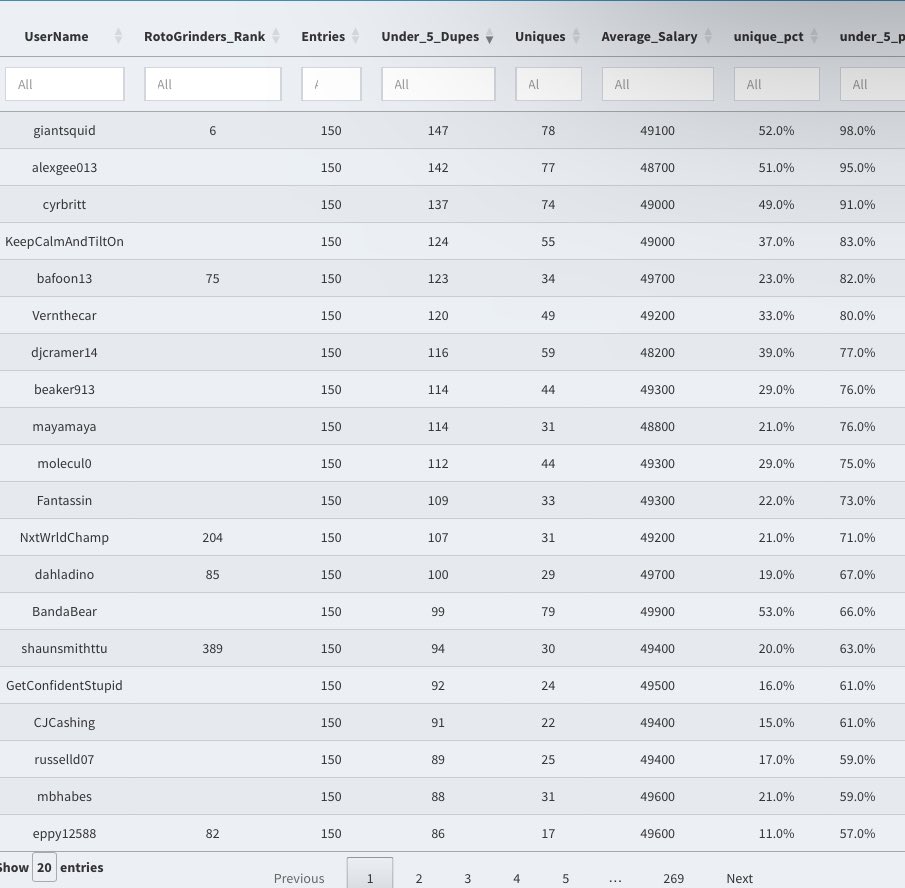Viewport: 905px width, 888px height.
Task: Select the bafoon13 username cell
Action: 65,278
